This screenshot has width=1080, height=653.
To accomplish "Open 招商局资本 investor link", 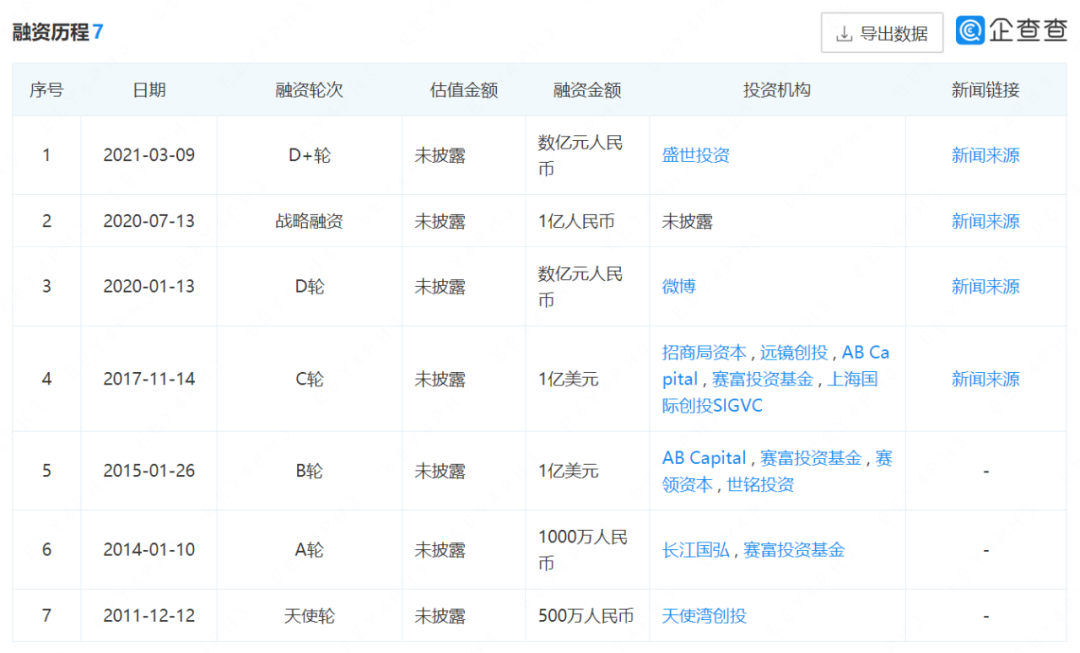I will [x=704, y=352].
